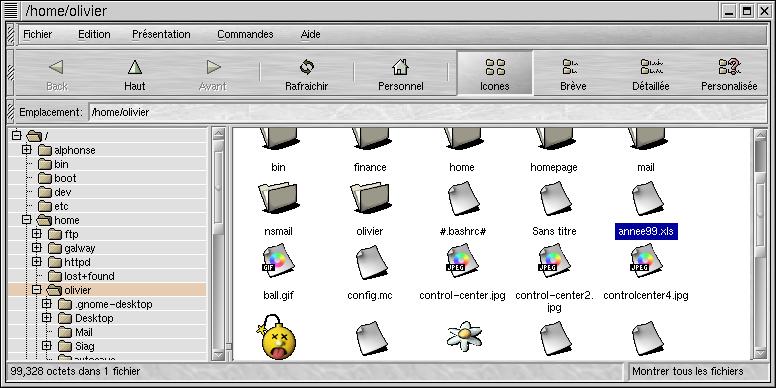Collapse the olivier folder tree node
The image size is (776, 388).
tap(37, 290)
